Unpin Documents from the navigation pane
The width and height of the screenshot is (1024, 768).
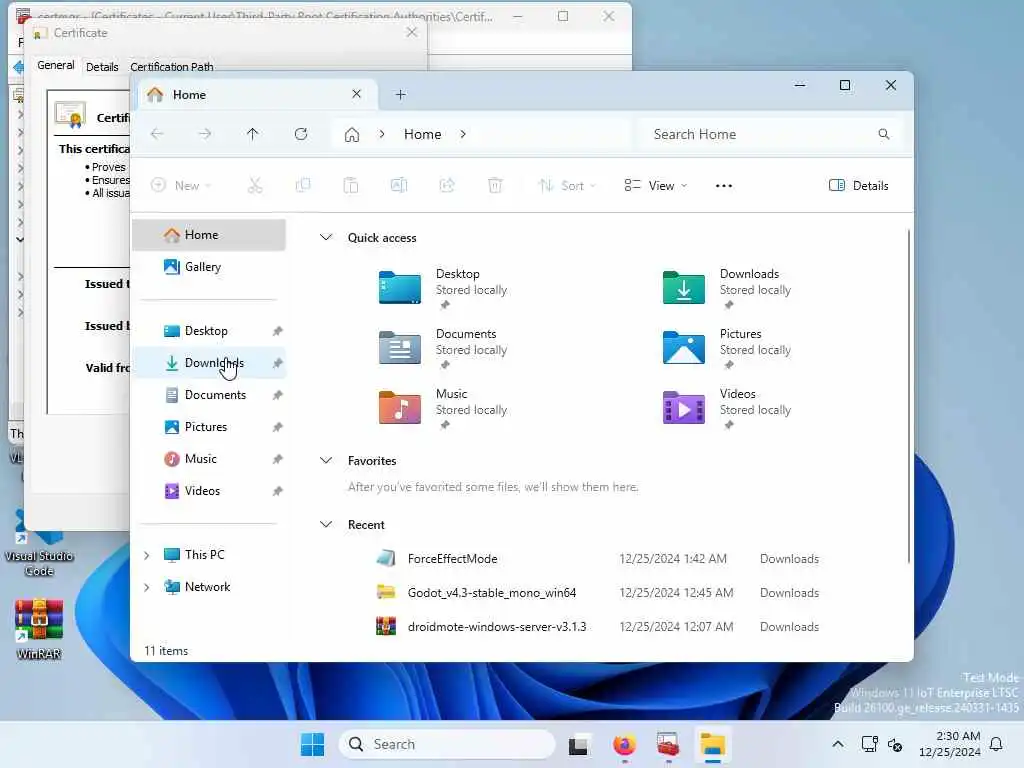pyautogui.click(x=278, y=395)
